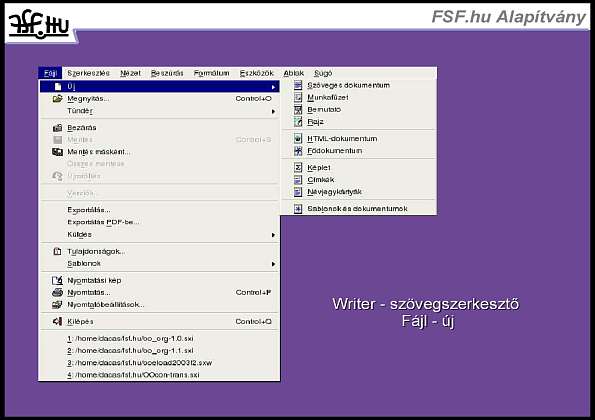
Task: Expand the Küldés submenu arrow
Action: (273, 235)
